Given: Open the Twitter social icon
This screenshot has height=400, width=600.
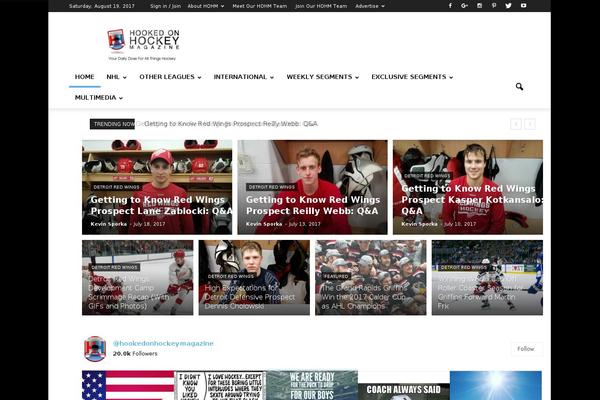Looking at the screenshot, I should [509, 6].
